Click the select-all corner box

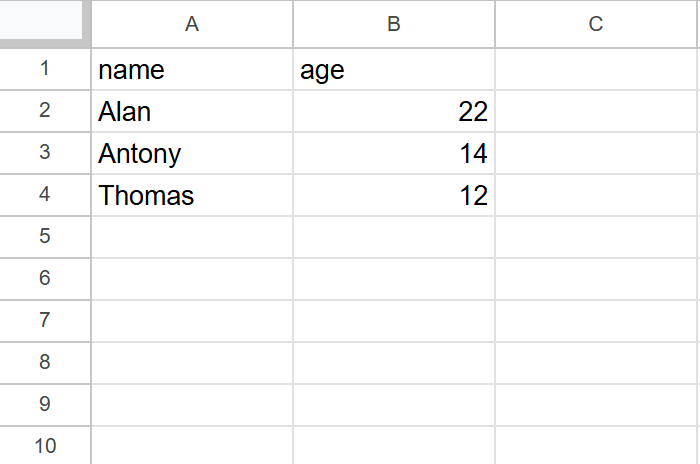click(x=44, y=23)
